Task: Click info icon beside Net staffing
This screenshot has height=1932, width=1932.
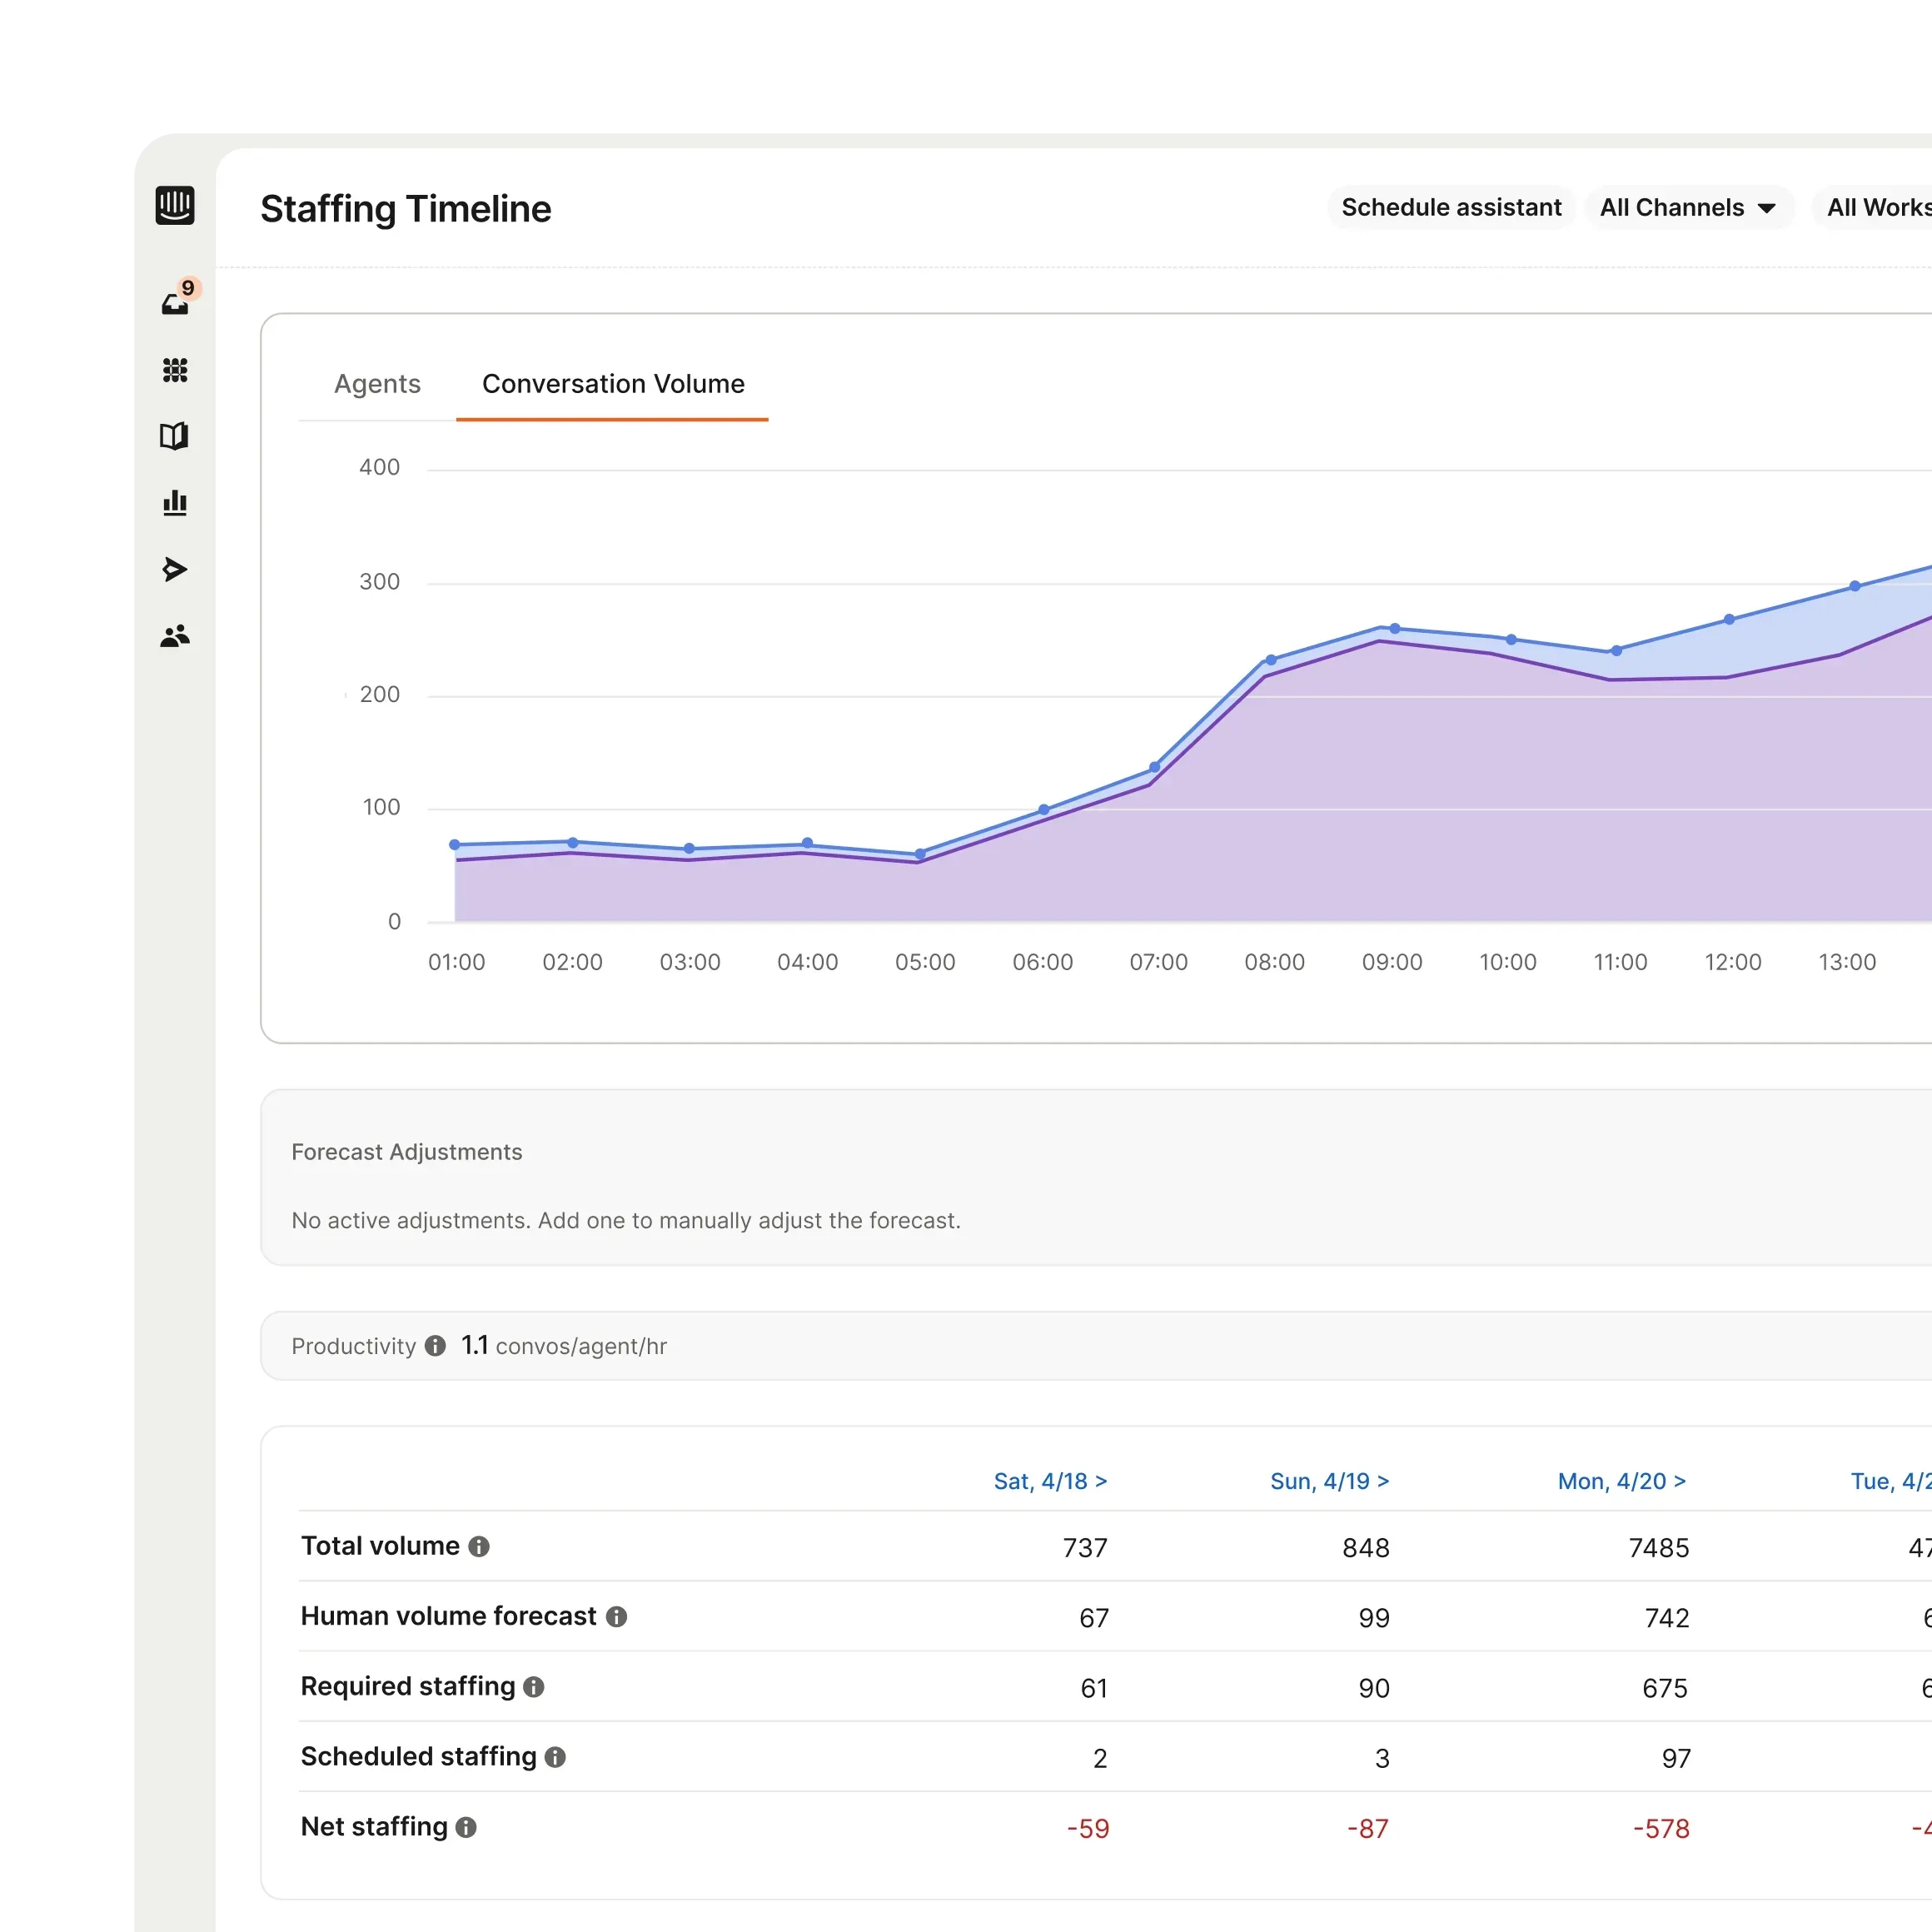Action: coord(466,1827)
